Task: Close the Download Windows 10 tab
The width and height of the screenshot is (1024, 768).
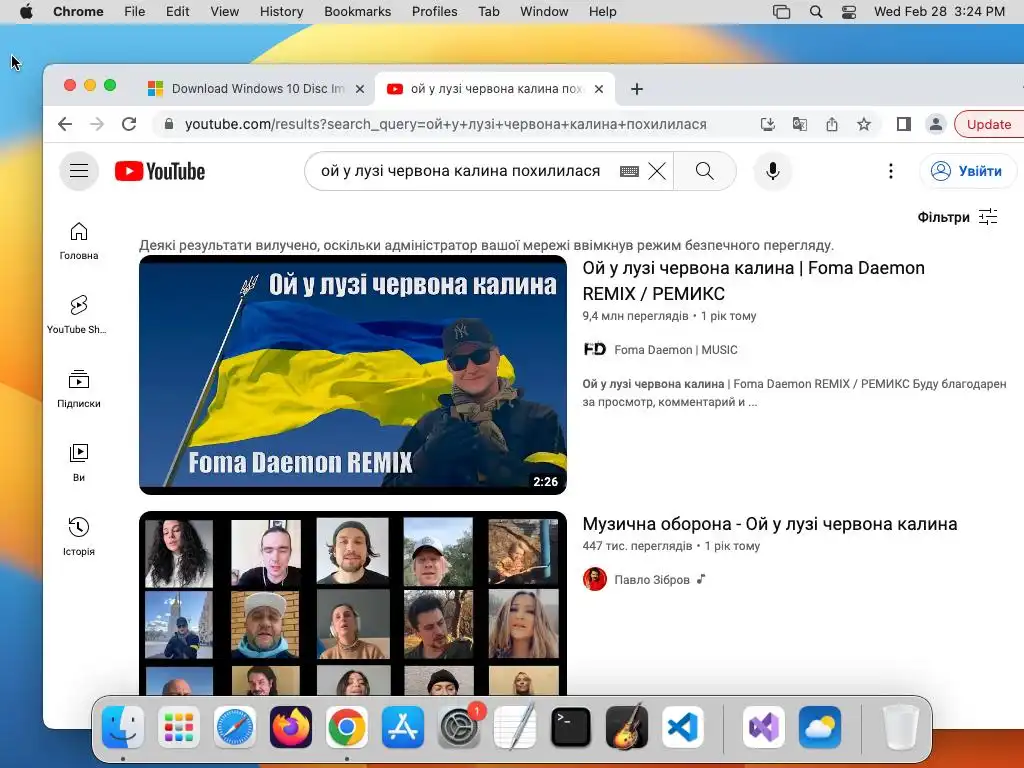Action: tap(359, 89)
